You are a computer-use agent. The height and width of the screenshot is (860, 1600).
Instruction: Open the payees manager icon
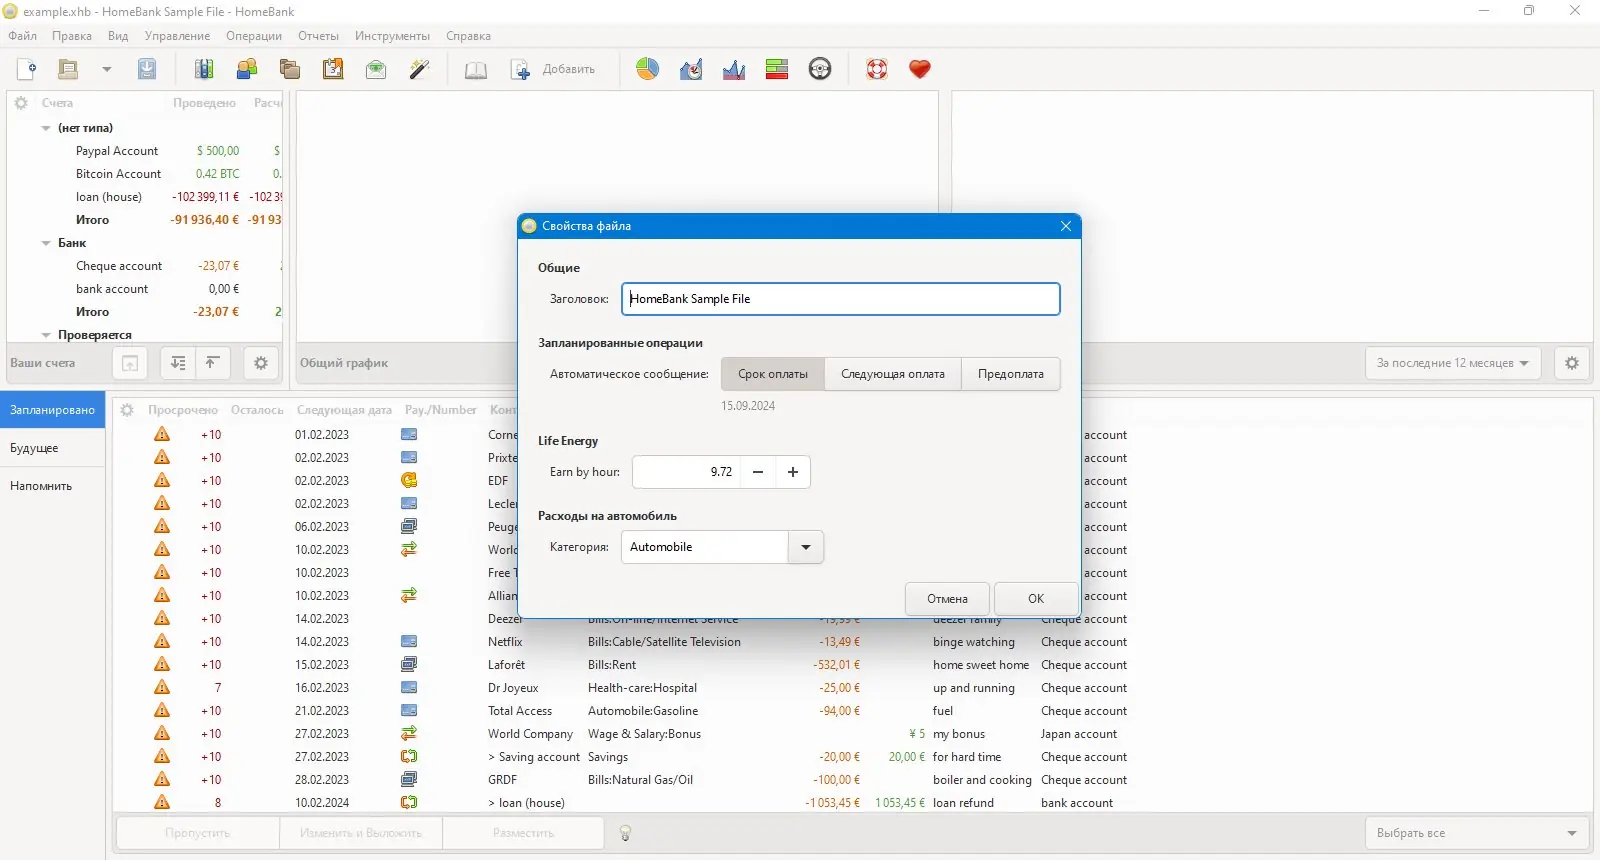tap(247, 69)
